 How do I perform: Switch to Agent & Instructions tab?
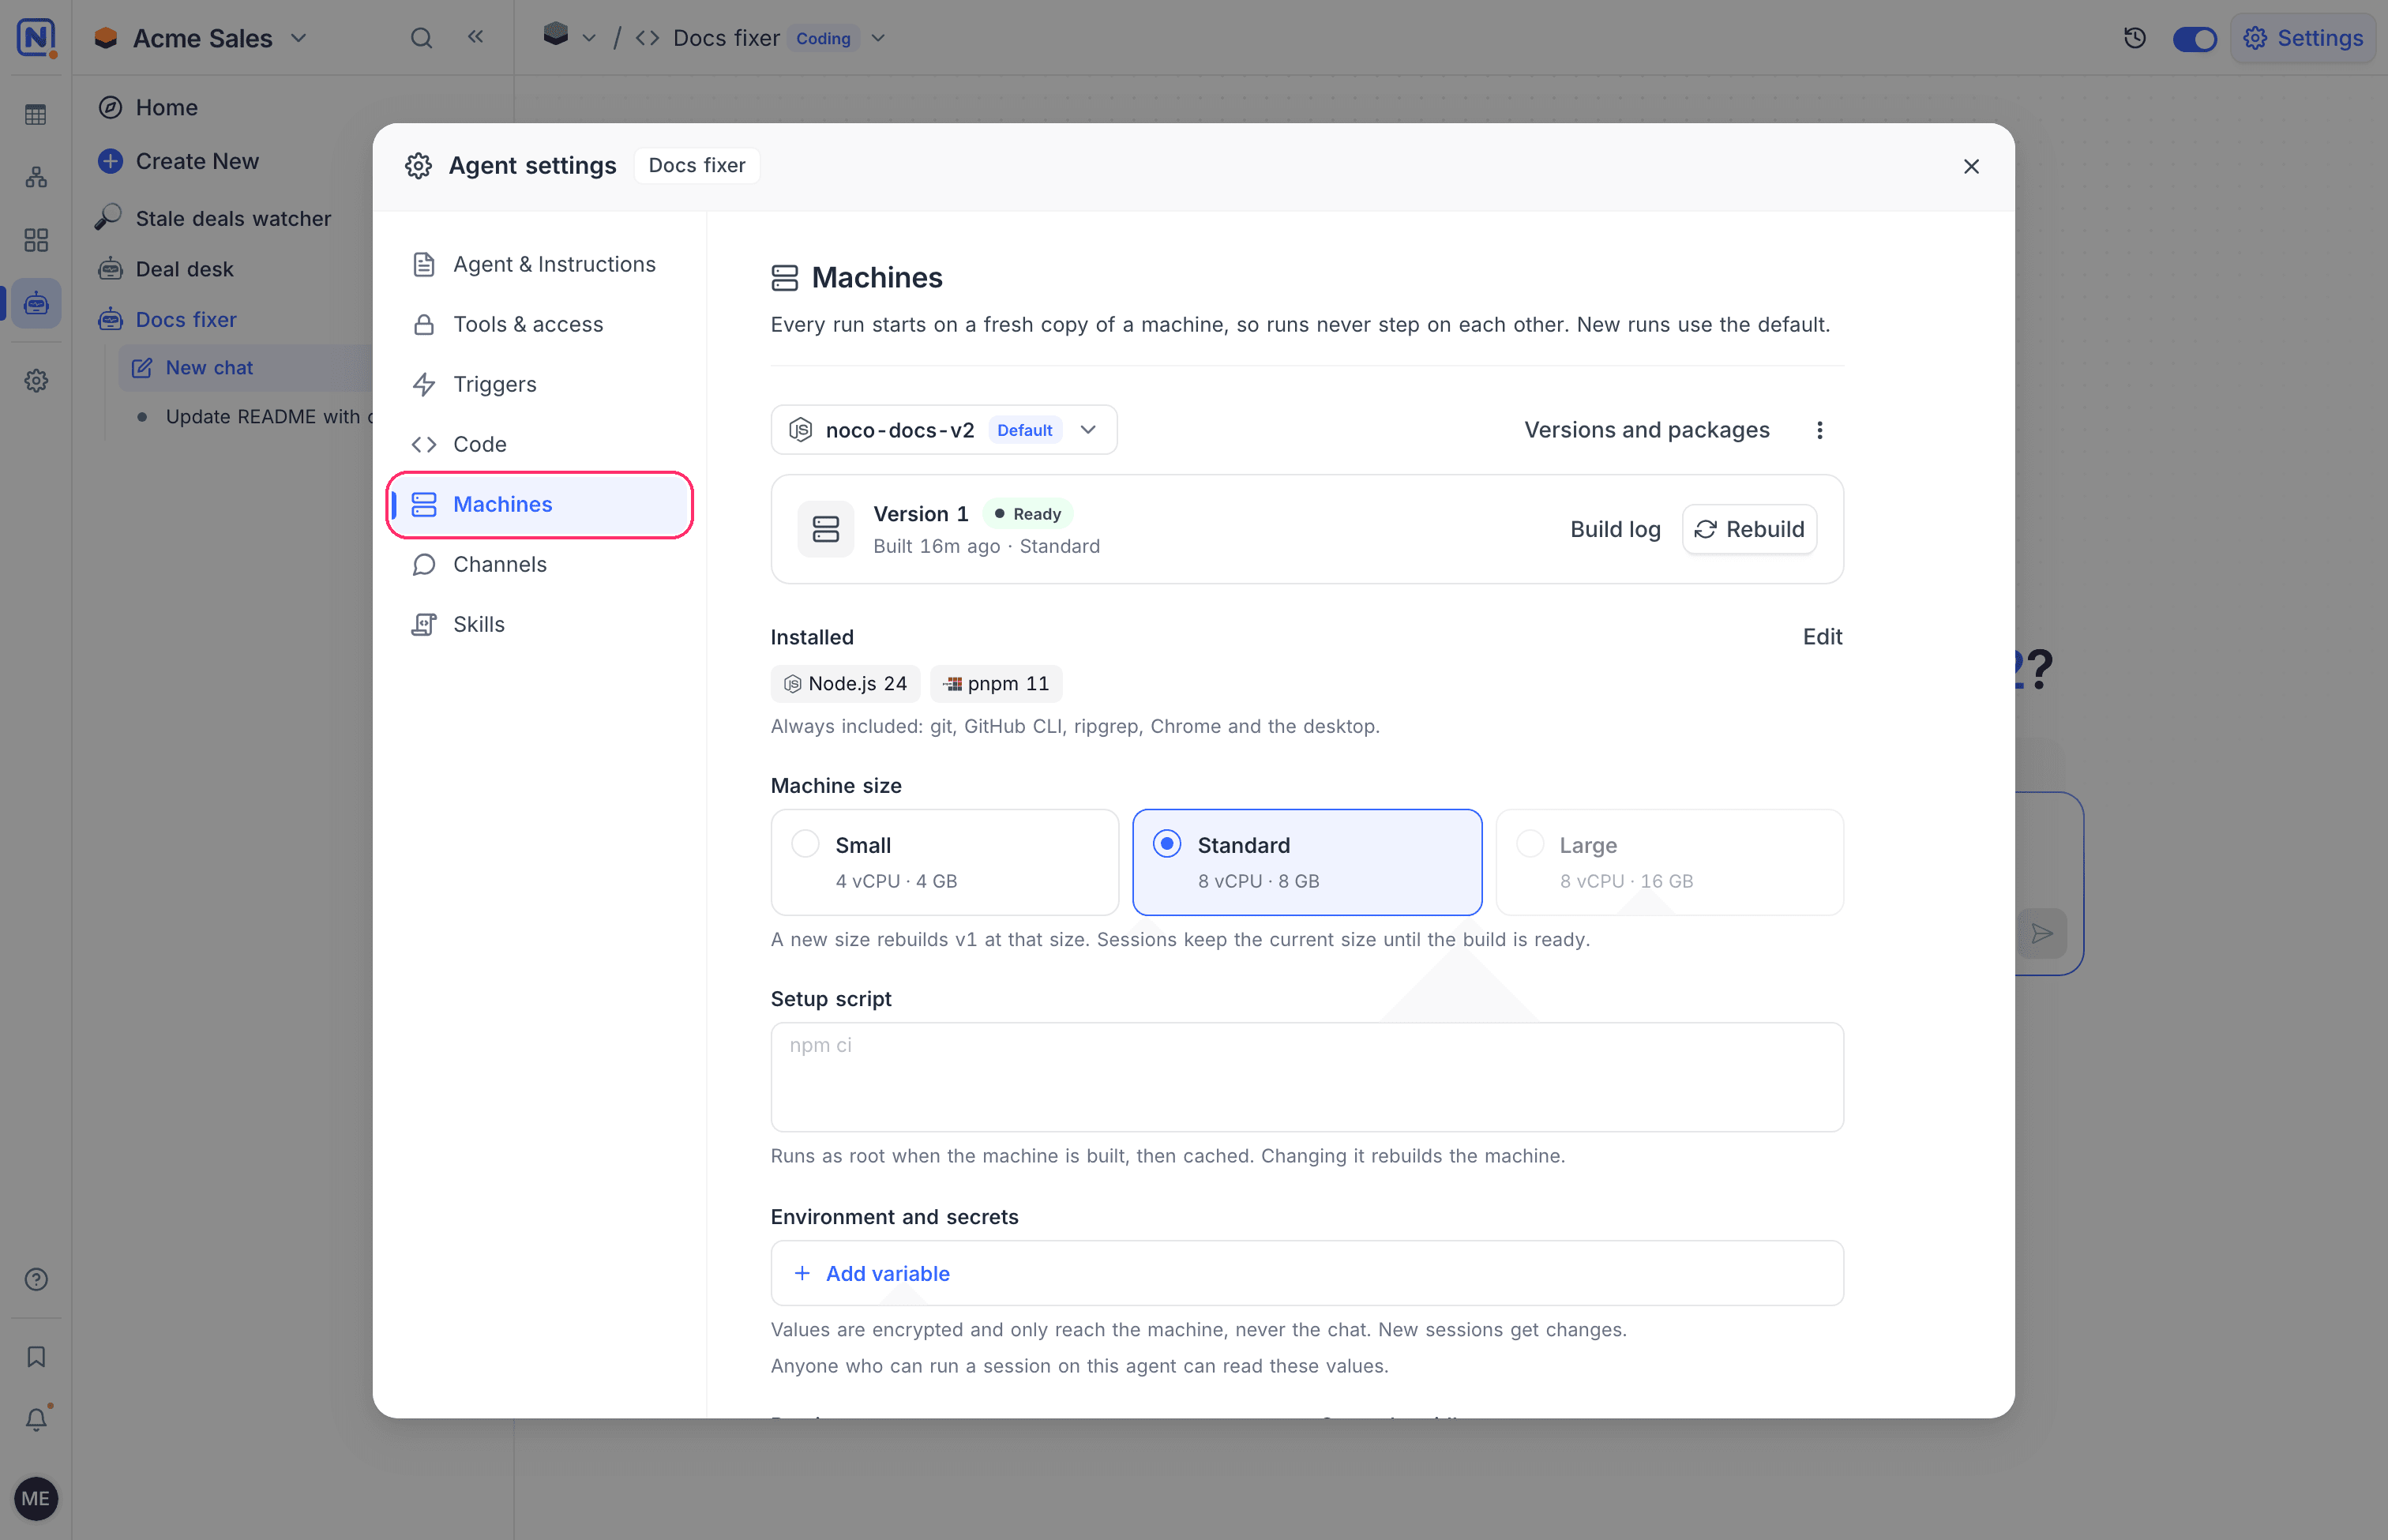pos(540,264)
